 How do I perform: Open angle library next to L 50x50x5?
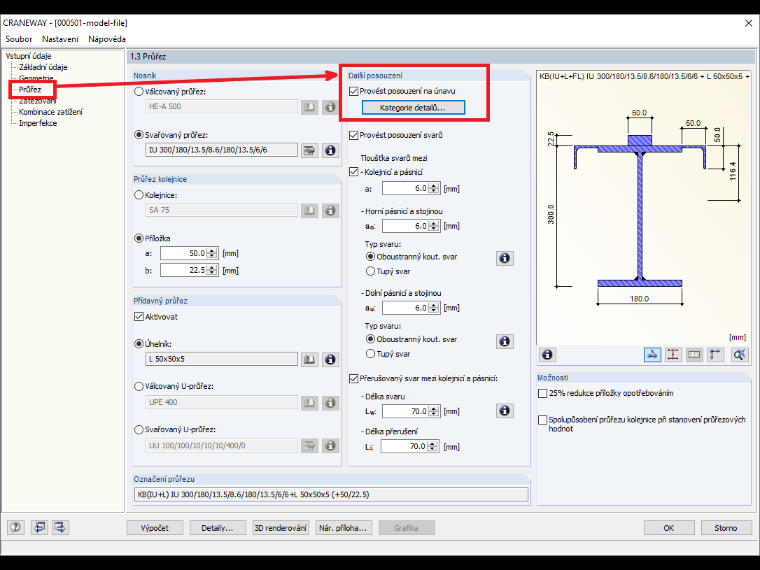click(309, 359)
